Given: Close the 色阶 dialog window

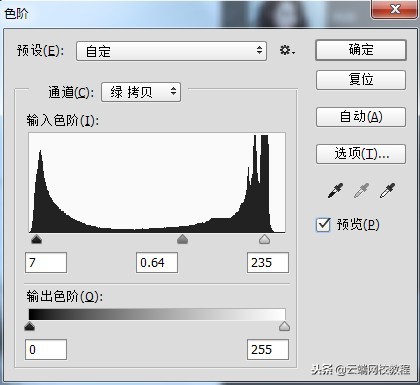Looking at the screenshot, I should [395, 9].
